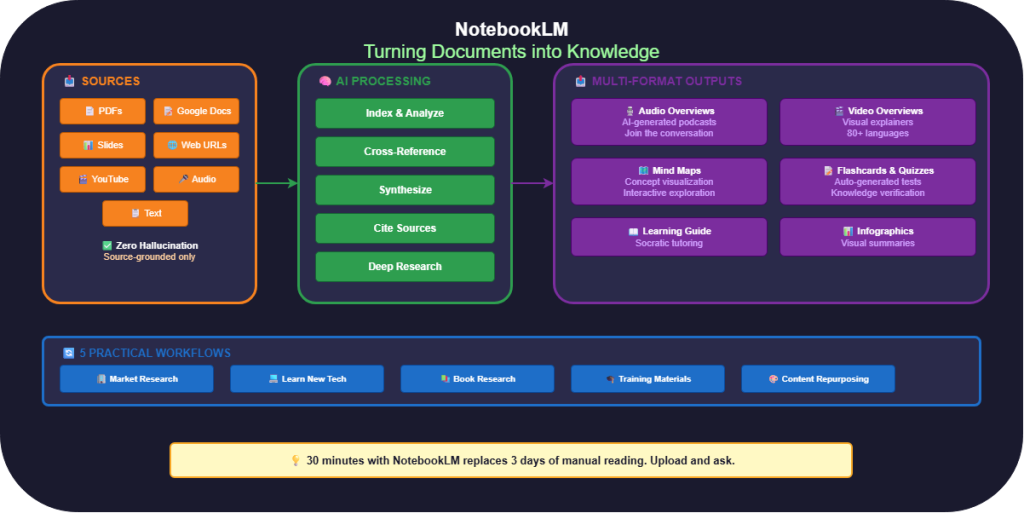Click the outbox icon beside MULTI-FORMAT OUTPUTS

tap(581, 81)
